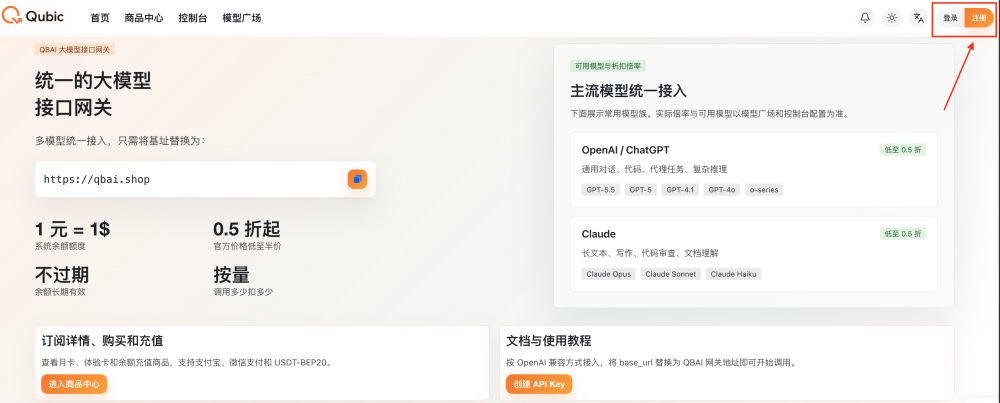Select the GPT-5 model tag
1000x403 pixels.
(x=641, y=189)
